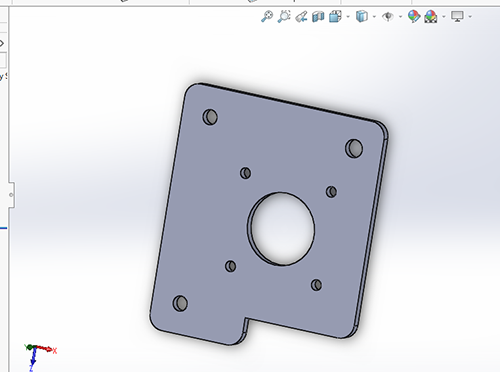Select the top-right corner mounting hole
The height and width of the screenshot is (372, 500).
[x=354, y=148]
